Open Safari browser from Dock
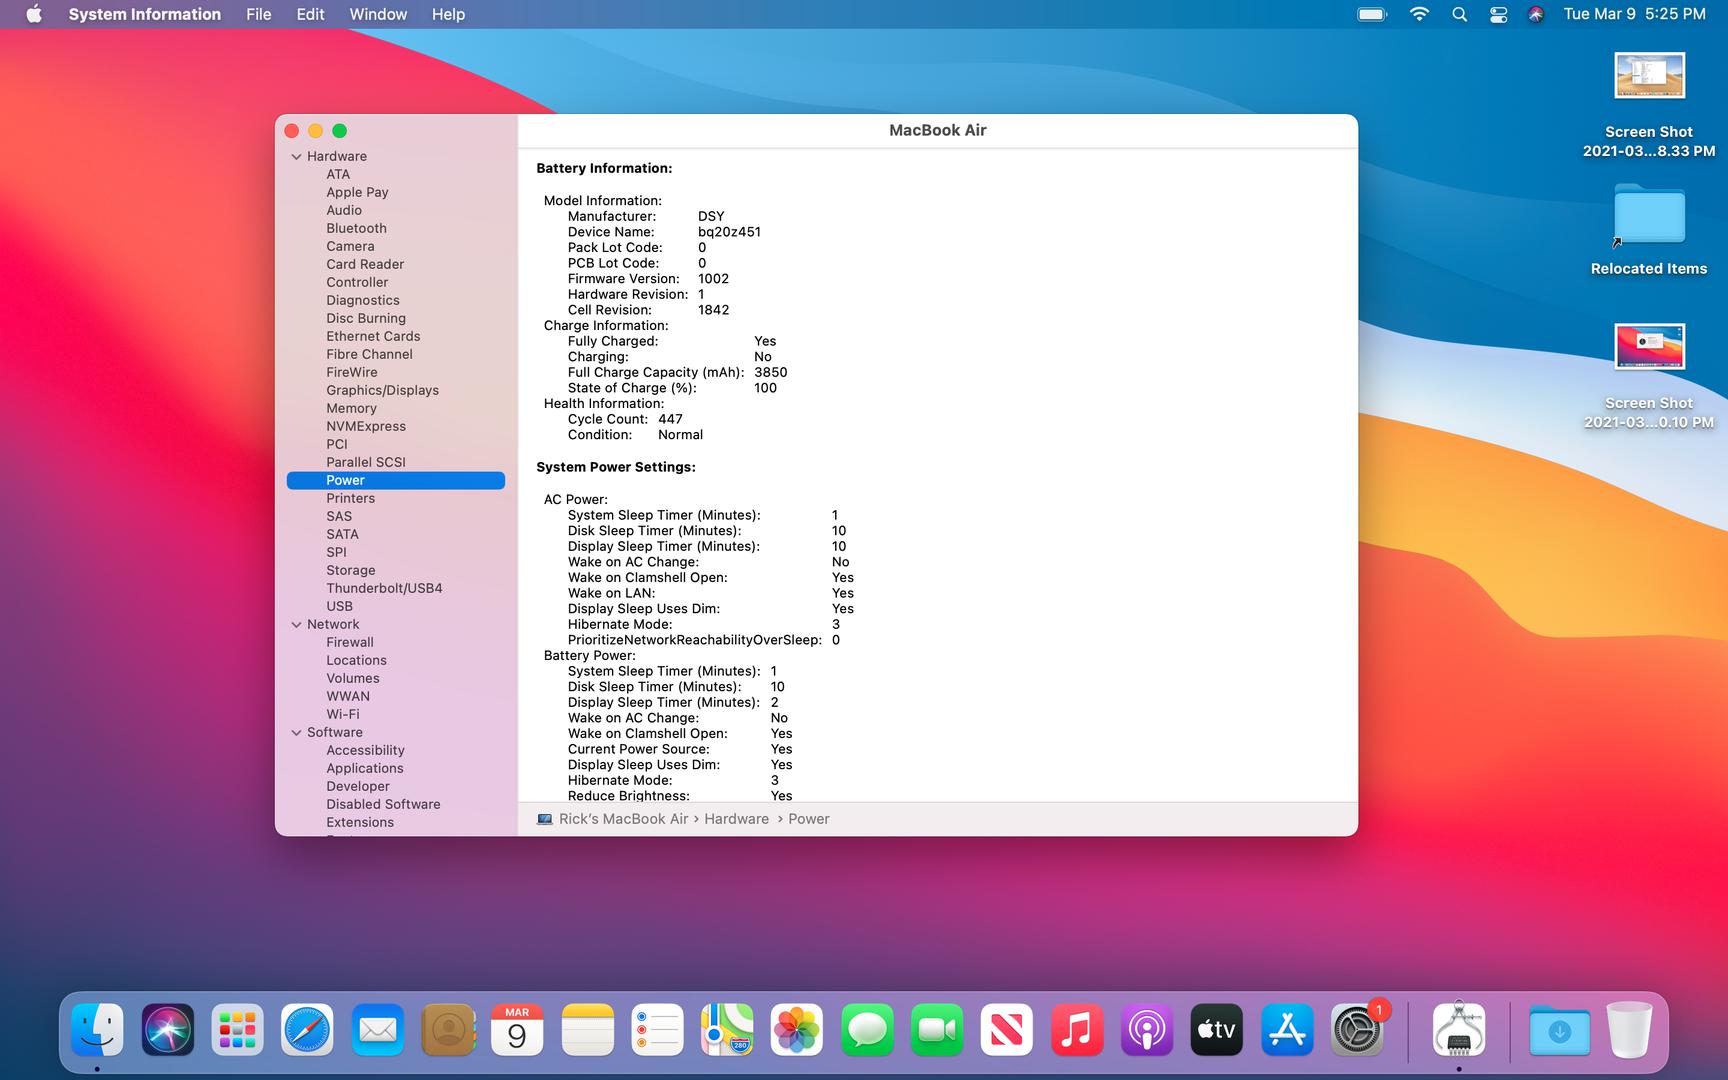This screenshot has width=1728, height=1080. pos(307,1030)
